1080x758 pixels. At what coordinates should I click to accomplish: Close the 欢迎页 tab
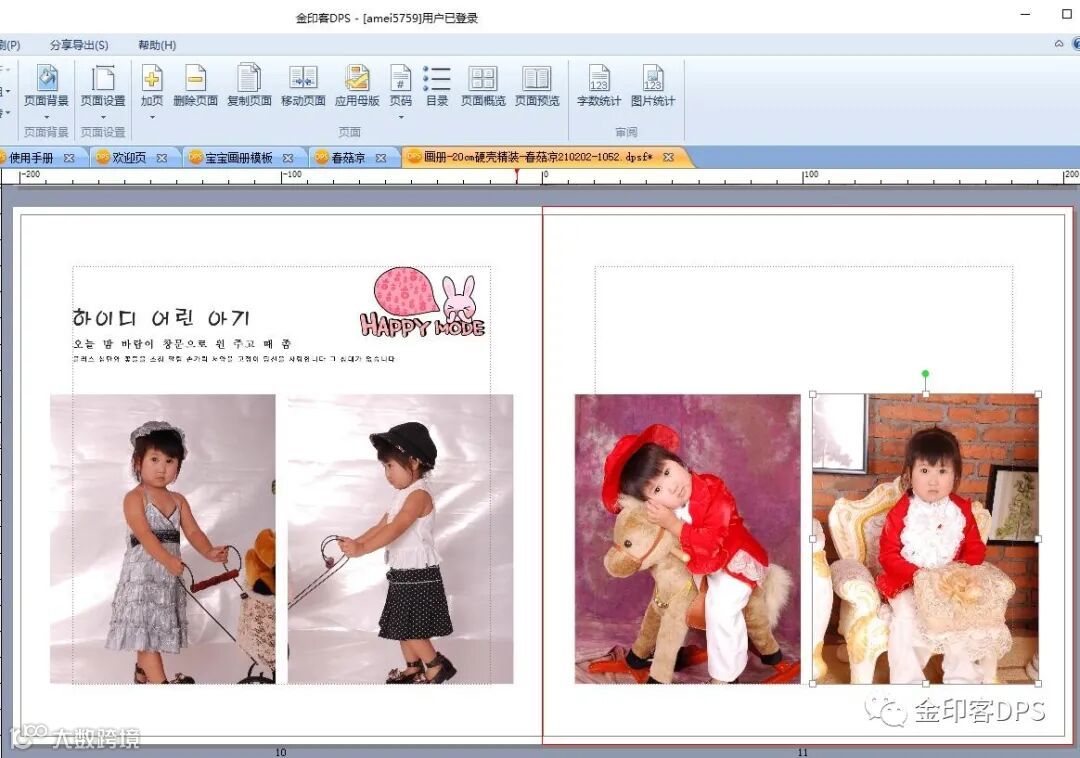[162, 158]
